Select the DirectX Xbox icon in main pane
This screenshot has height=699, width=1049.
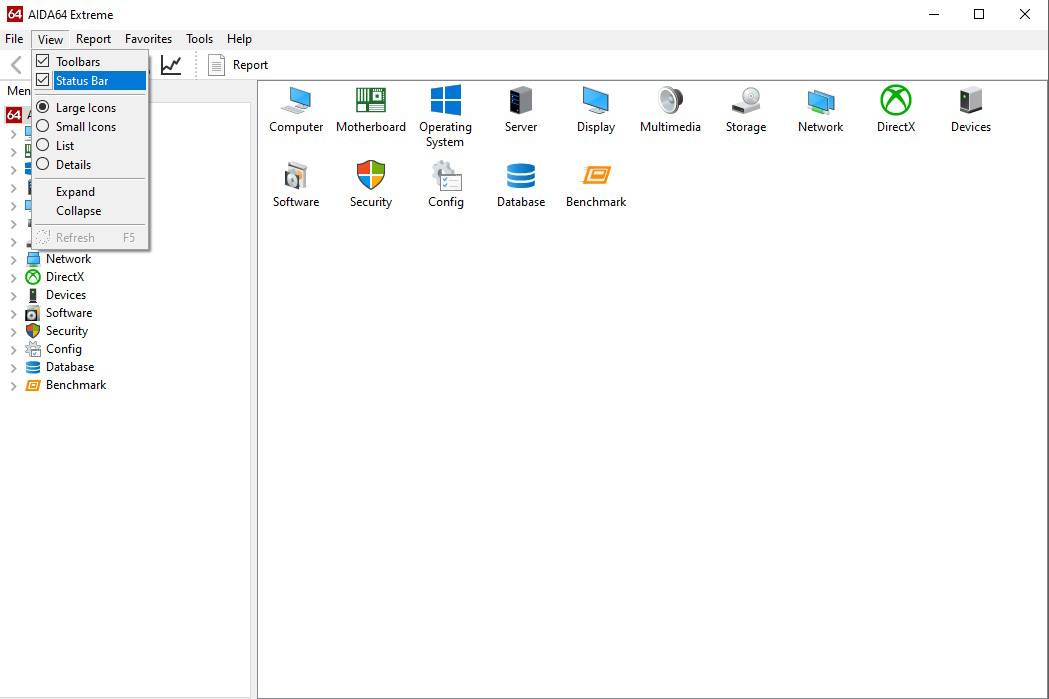[896, 101]
